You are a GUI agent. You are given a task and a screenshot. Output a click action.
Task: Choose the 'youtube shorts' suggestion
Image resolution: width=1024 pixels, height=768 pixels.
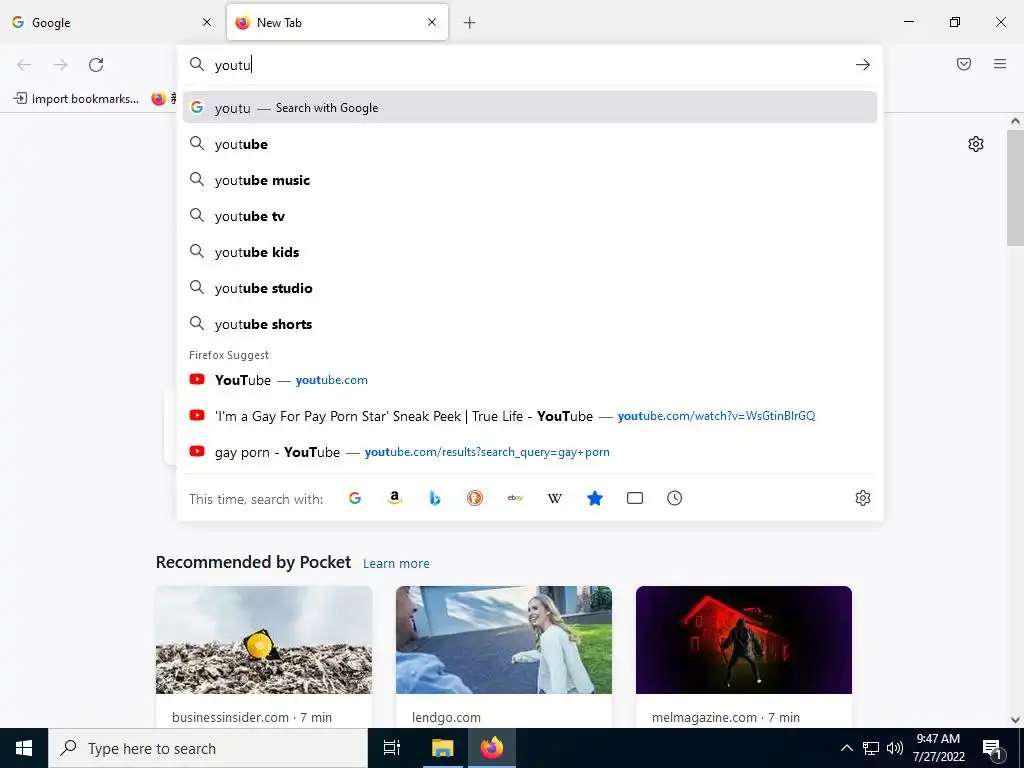click(530, 324)
